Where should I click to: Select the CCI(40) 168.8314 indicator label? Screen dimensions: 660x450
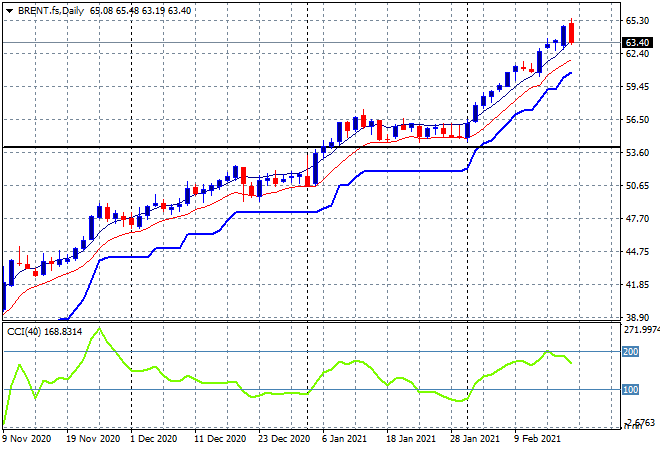pos(45,332)
